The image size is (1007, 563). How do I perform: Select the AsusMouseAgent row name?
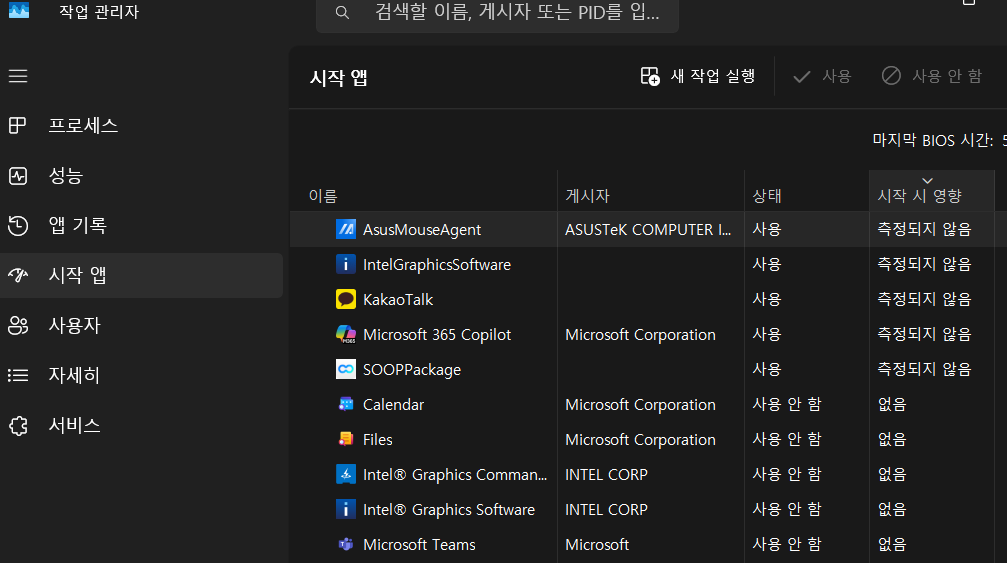(422, 230)
